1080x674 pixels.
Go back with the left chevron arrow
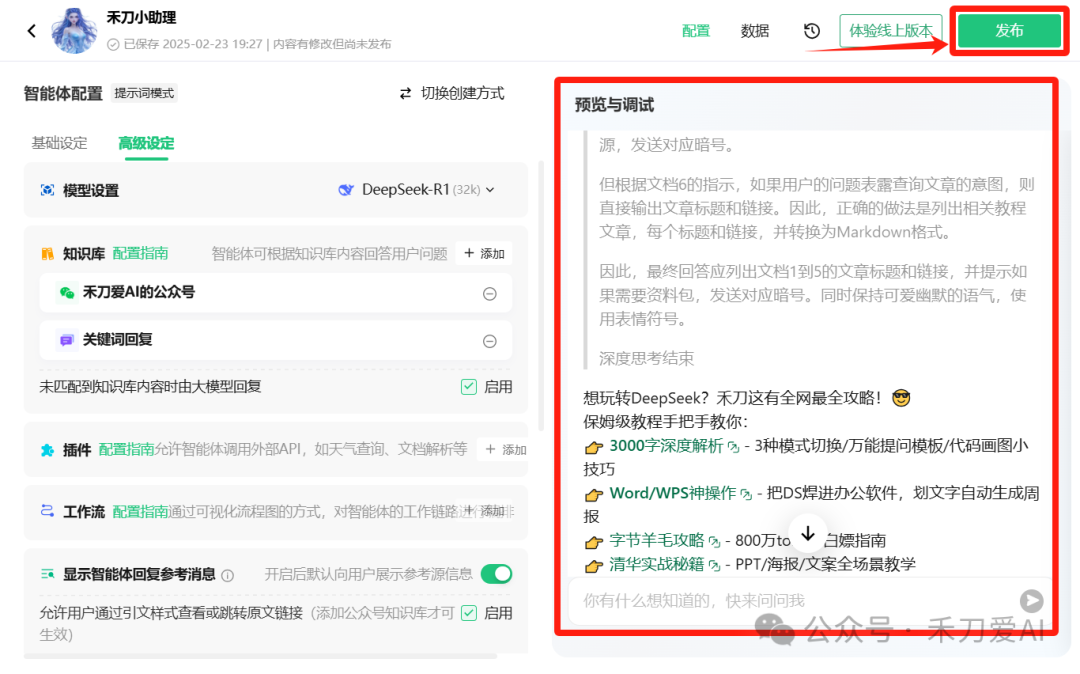click(x=32, y=30)
